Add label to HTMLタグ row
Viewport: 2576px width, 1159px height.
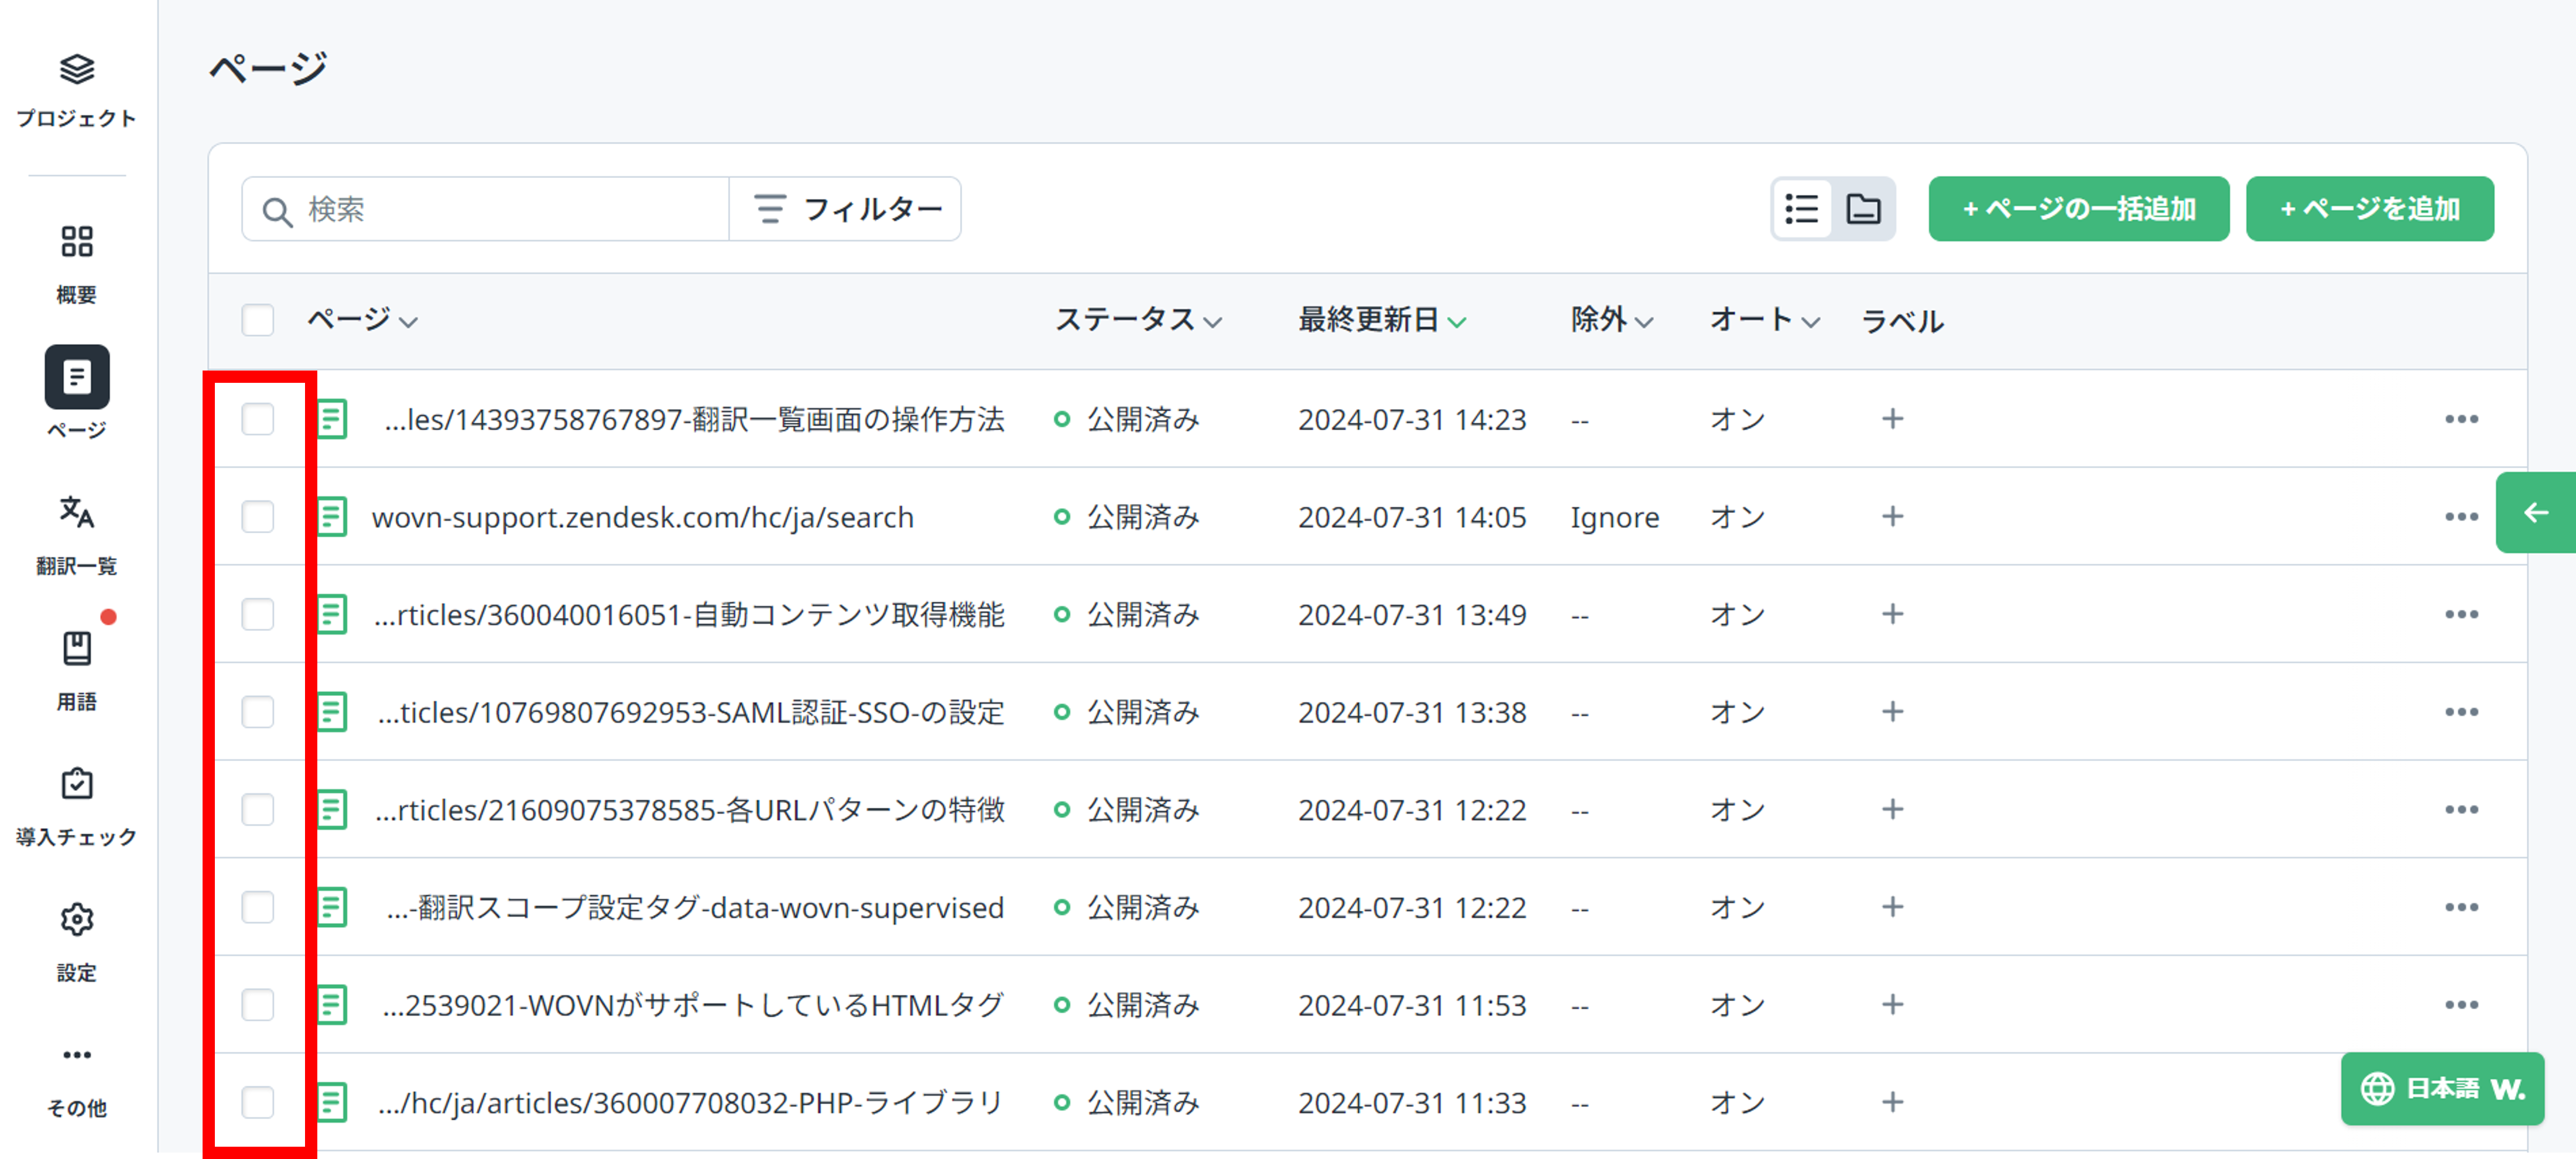pos(1892,1004)
